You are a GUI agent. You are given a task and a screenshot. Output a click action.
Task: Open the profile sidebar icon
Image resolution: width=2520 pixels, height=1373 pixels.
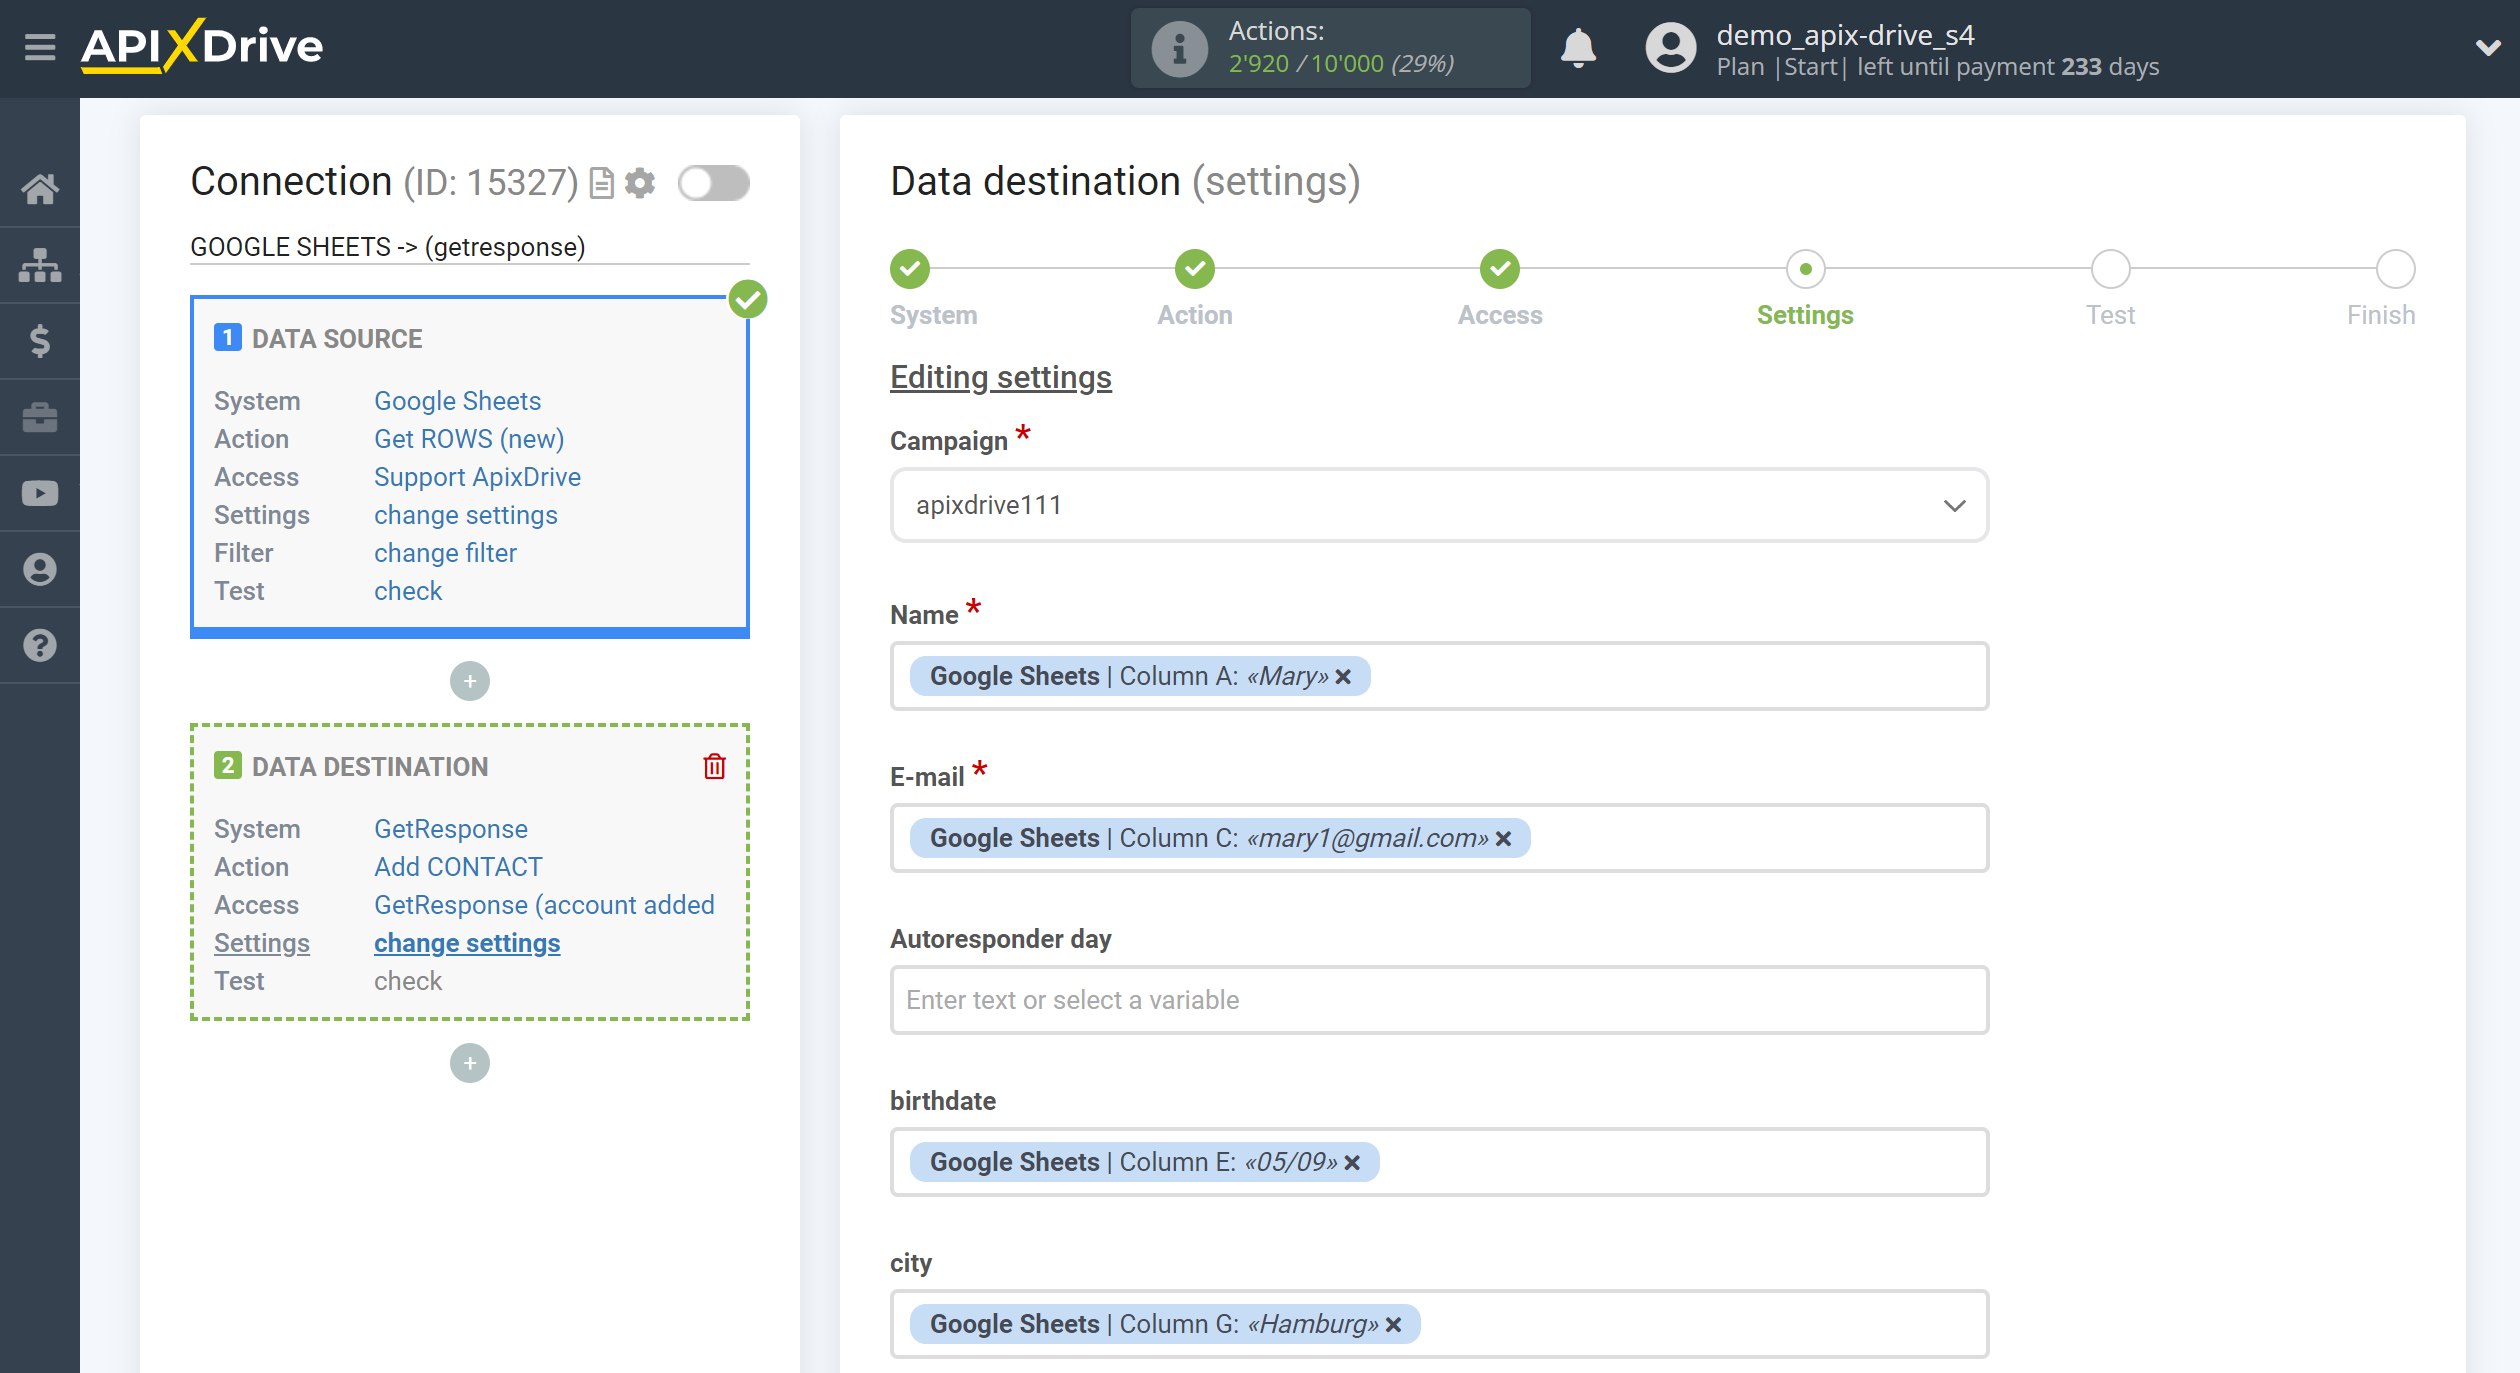coord(40,569)
